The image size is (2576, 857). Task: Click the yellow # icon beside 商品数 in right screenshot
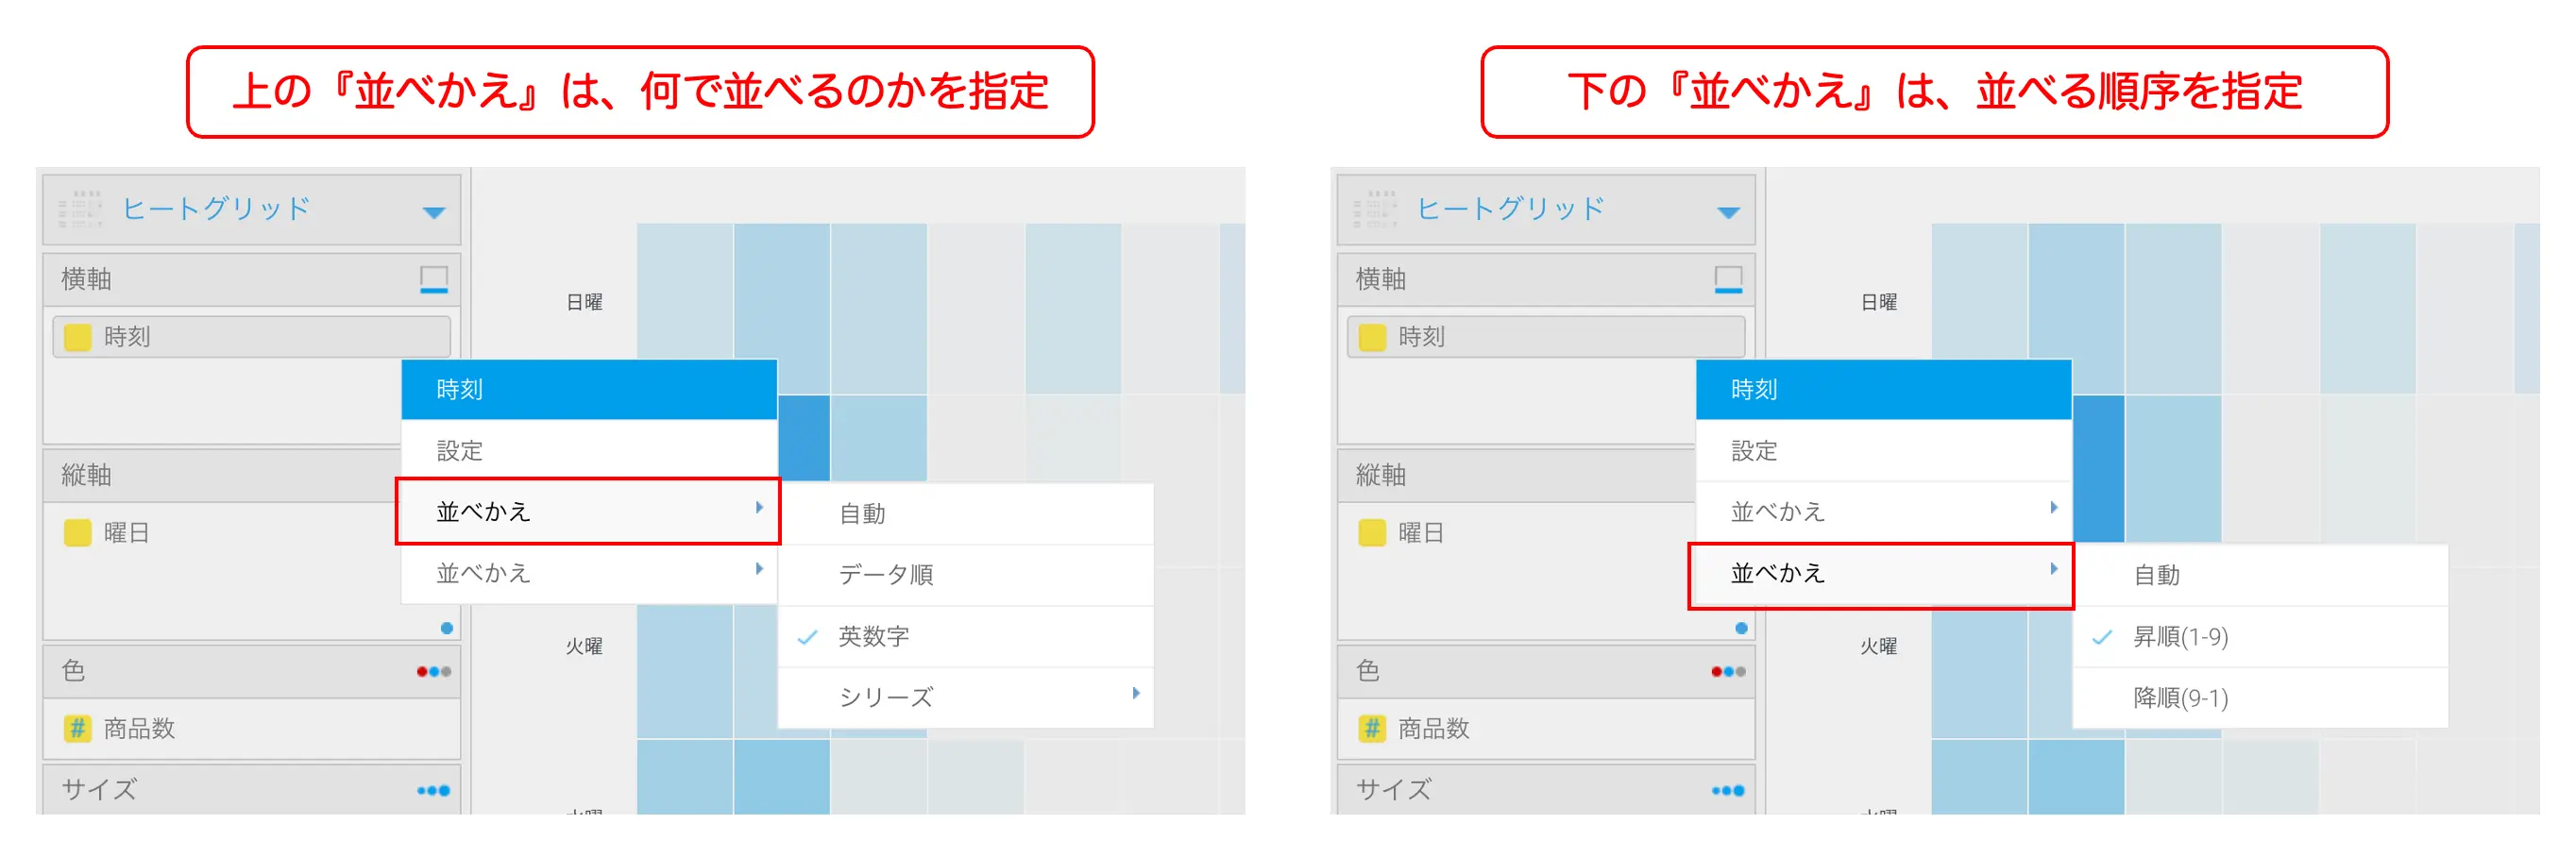pyautogui.click(x=1371, y=728)
